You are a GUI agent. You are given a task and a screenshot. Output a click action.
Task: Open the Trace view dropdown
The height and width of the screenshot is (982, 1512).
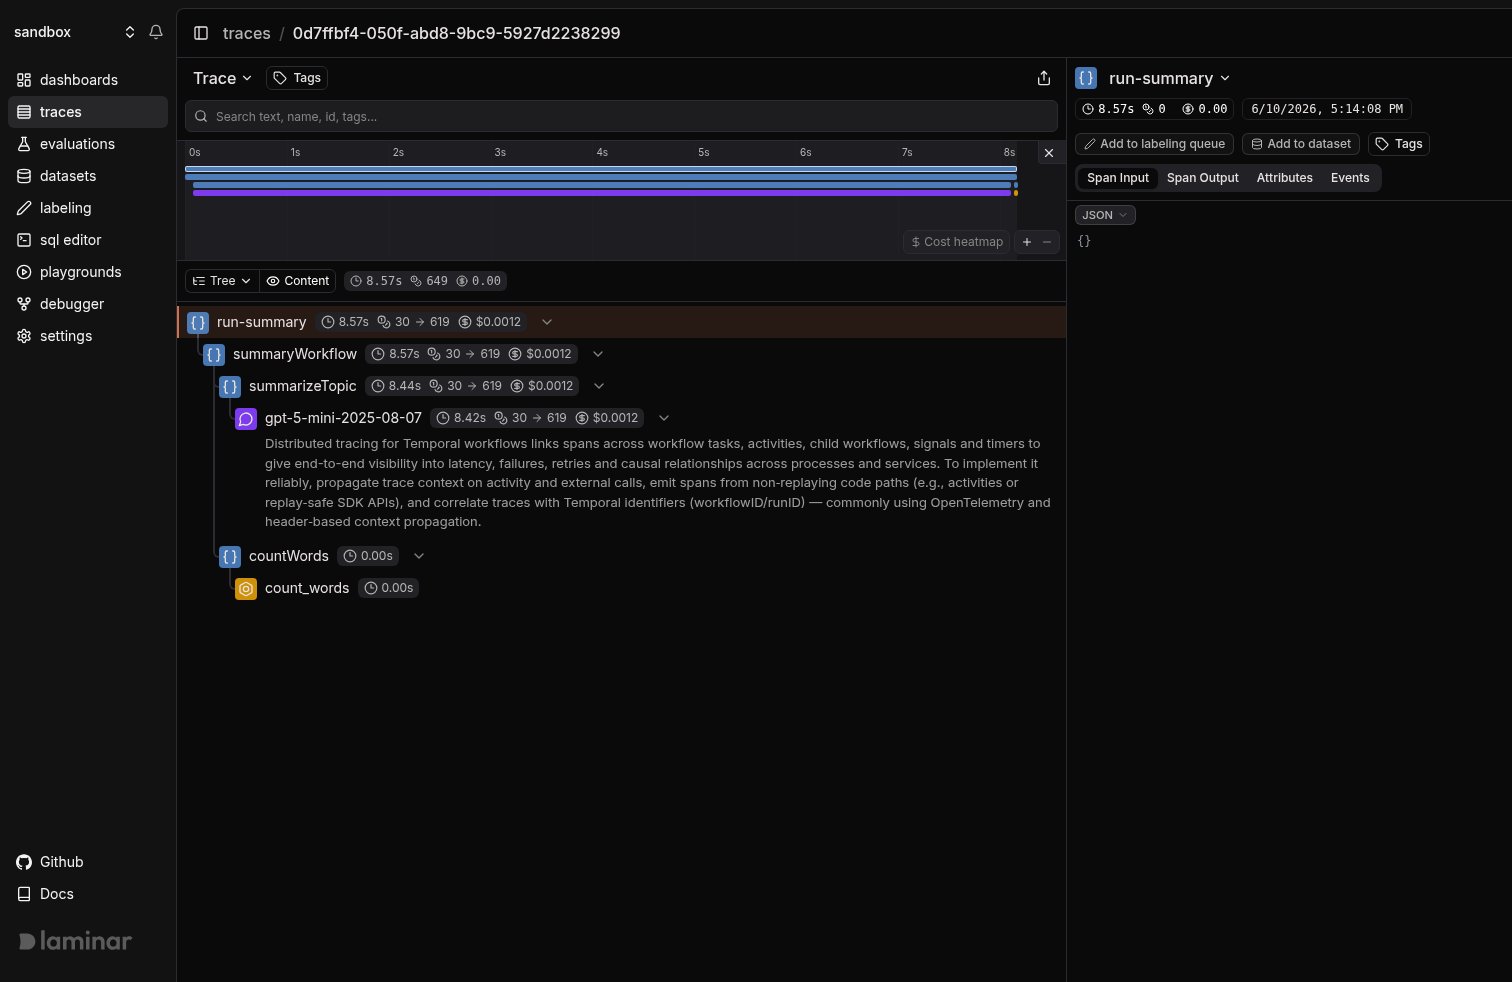[x=222, y=78]
